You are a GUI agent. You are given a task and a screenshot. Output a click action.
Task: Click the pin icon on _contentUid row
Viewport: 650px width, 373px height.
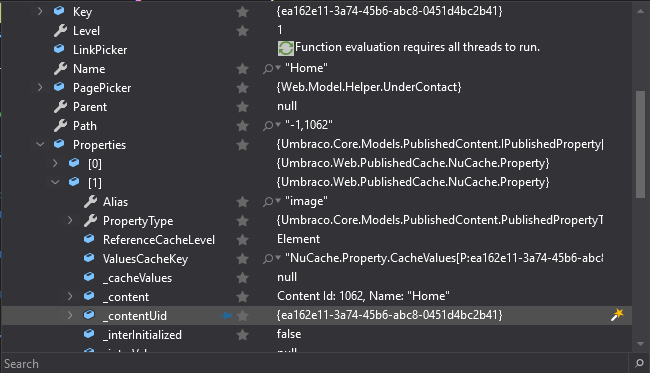point(226,316)
